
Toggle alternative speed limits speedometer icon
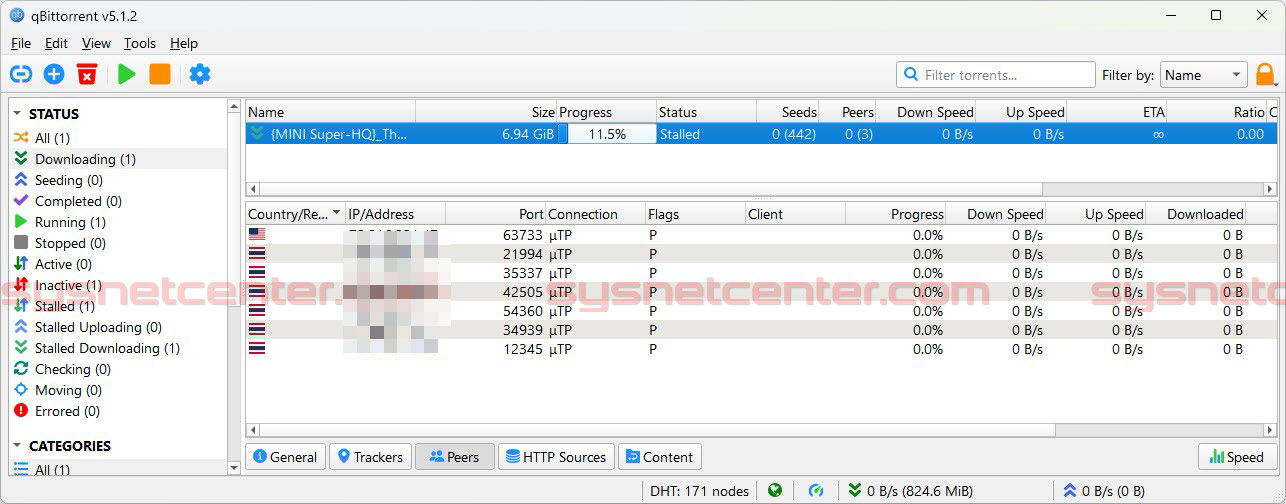[x=816, y=490]
